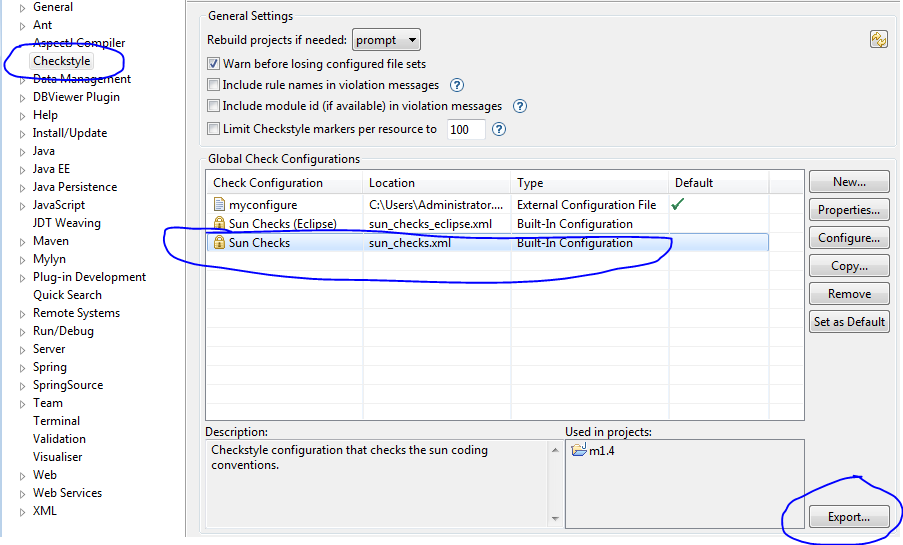The height and width of the screenshot is (545, 903).
Task: Click the m1.4 project entry
Action: point(593,450)
